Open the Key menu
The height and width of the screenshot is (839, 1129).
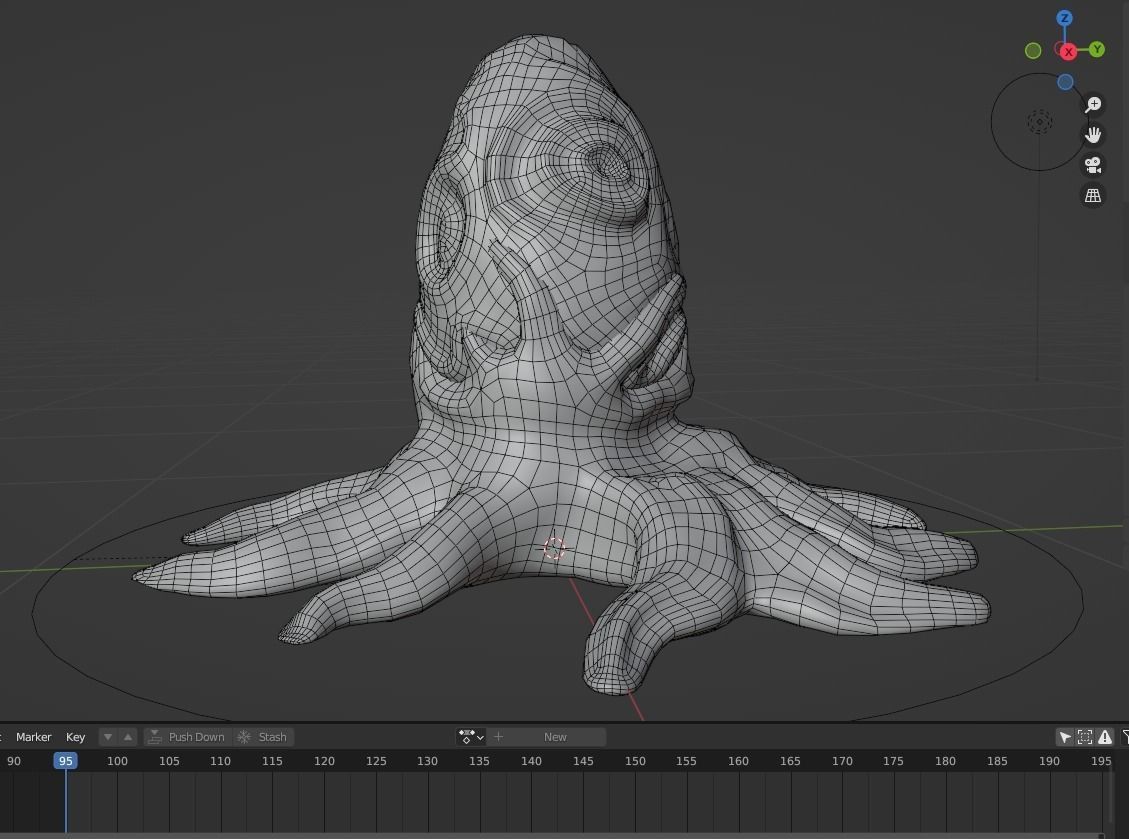75,737
